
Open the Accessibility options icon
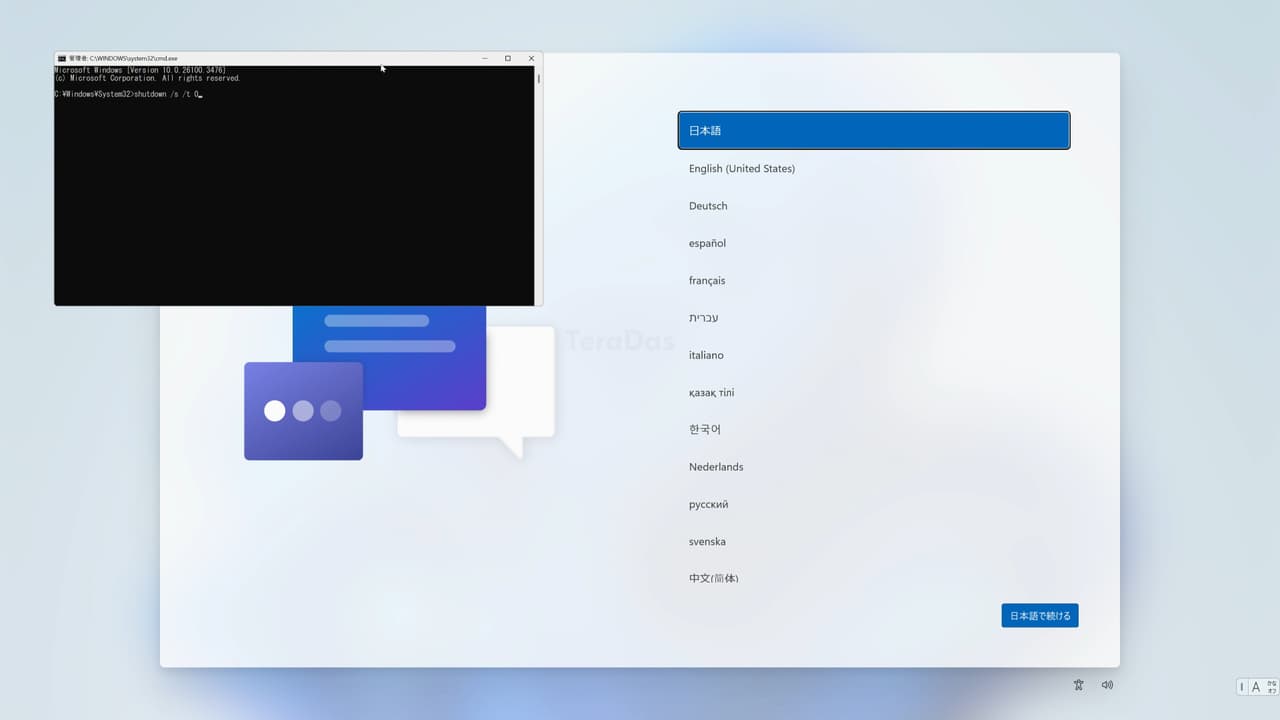pyautogui.click(x=1078, y=685)
